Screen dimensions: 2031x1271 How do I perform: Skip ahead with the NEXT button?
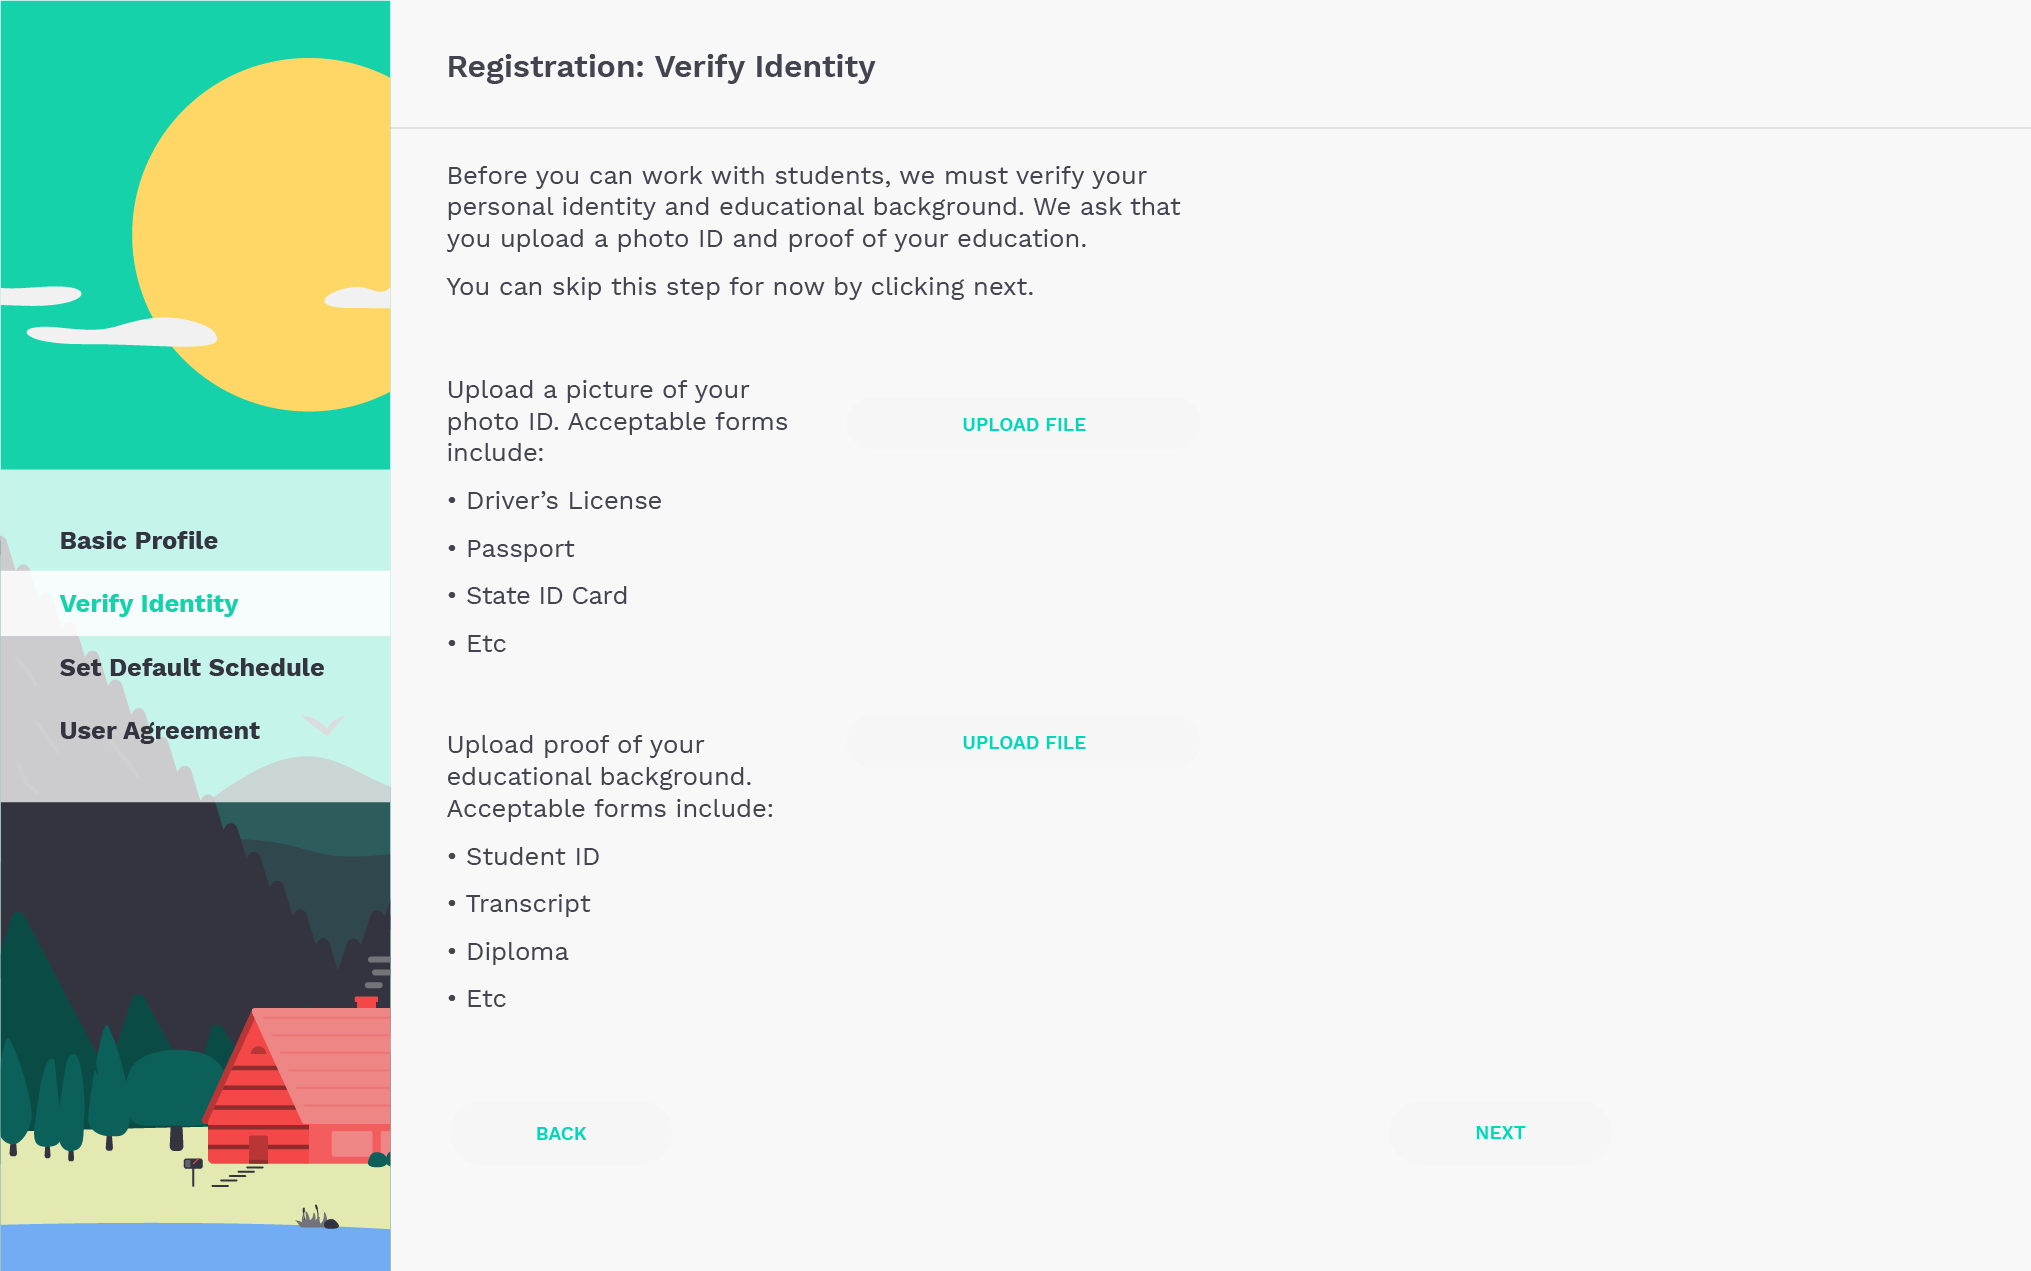tap(1500, 1133)
